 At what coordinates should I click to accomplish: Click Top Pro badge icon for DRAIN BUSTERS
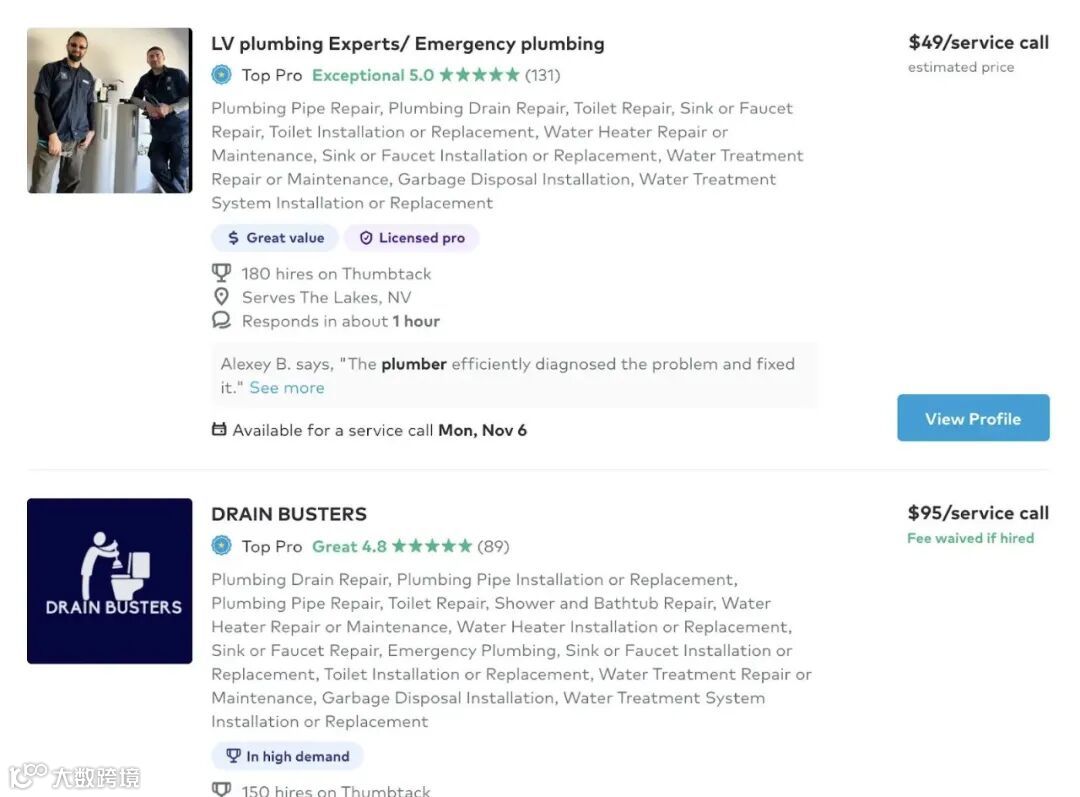tap(222, 546)
